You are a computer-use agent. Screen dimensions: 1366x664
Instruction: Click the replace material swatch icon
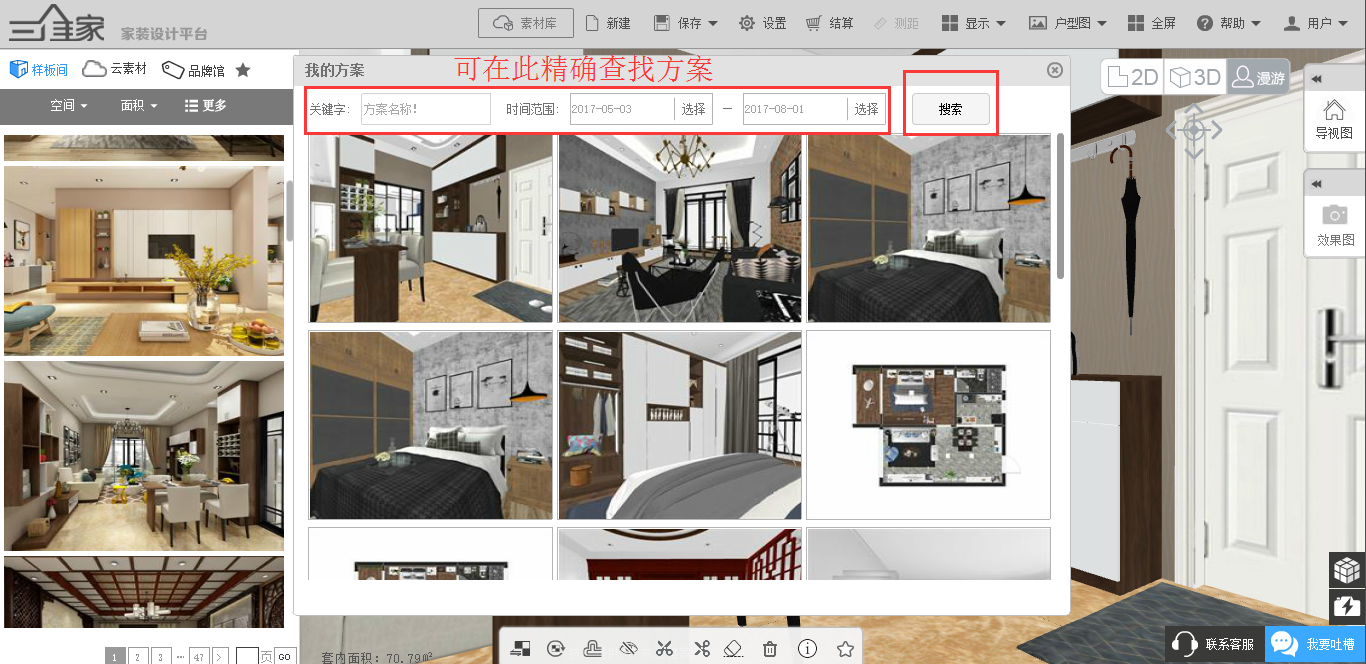tap(519, 648)
